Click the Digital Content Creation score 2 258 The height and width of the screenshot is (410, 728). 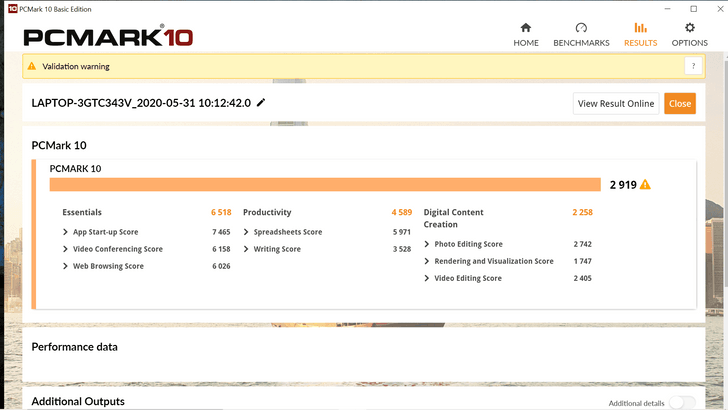tap(582, 212)
